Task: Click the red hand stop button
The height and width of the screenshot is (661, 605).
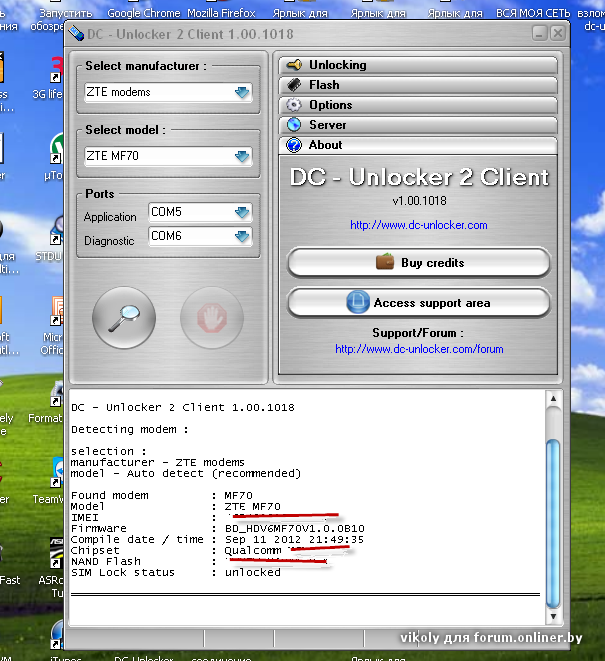Action: tap(212, 318)
